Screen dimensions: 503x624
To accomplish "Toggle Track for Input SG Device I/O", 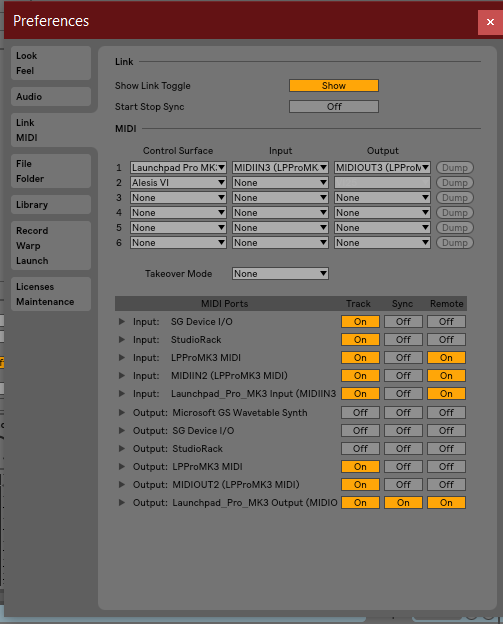I will pyautogui.click(x=360, y=322).
